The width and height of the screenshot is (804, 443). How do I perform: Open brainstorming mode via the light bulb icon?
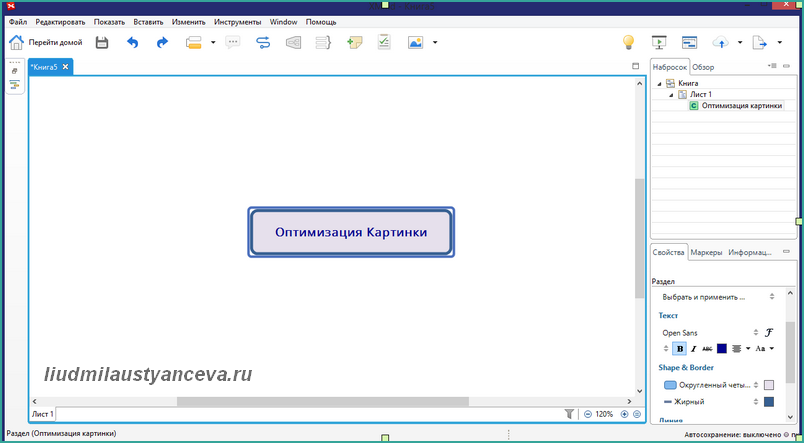coord(629,43)
